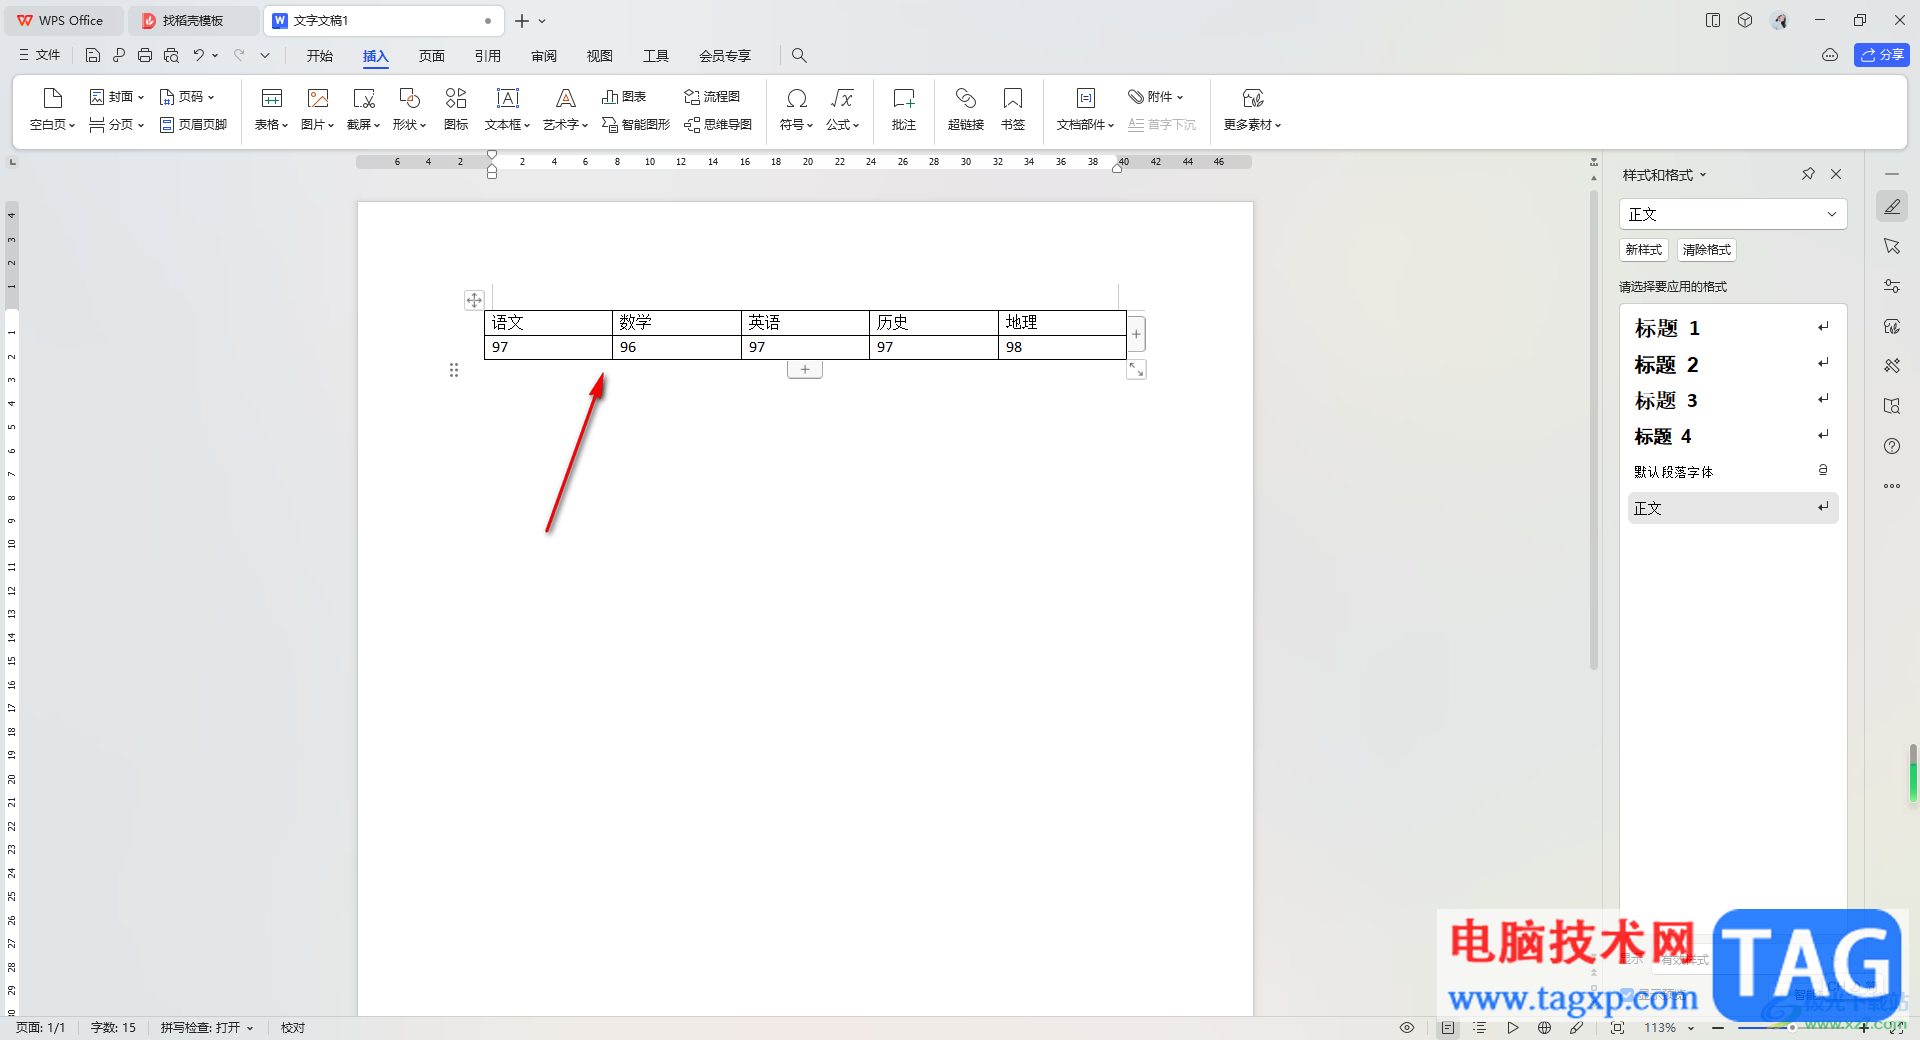Open the 文件 menu
Image resolution: width=1920 pixels, height=1040 pixels.
tap(40, 55)
